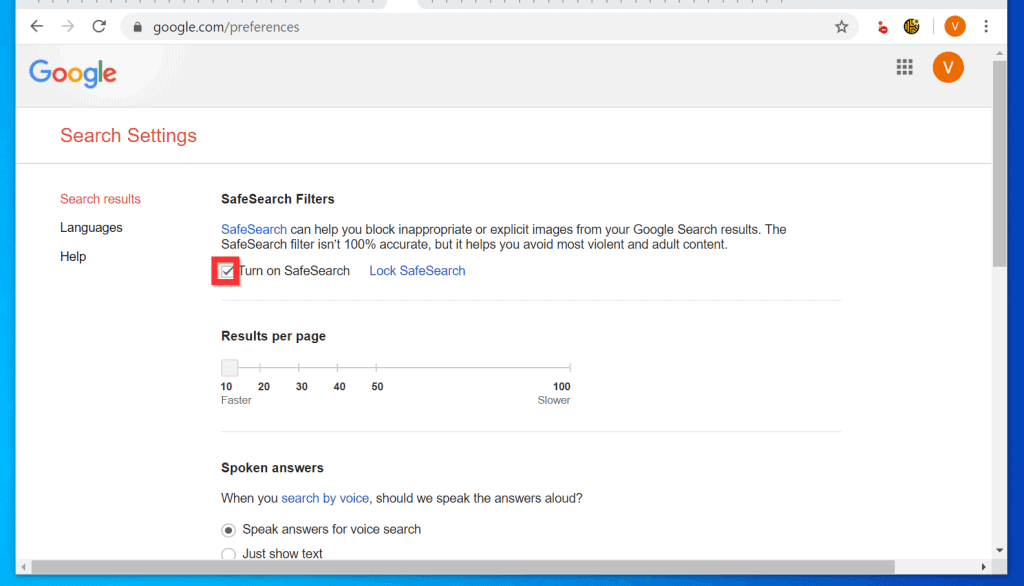Image resolution: width=1024 pixels, height=586 pixels.
Task: Select the Just show text option
Action: (228, 555)
